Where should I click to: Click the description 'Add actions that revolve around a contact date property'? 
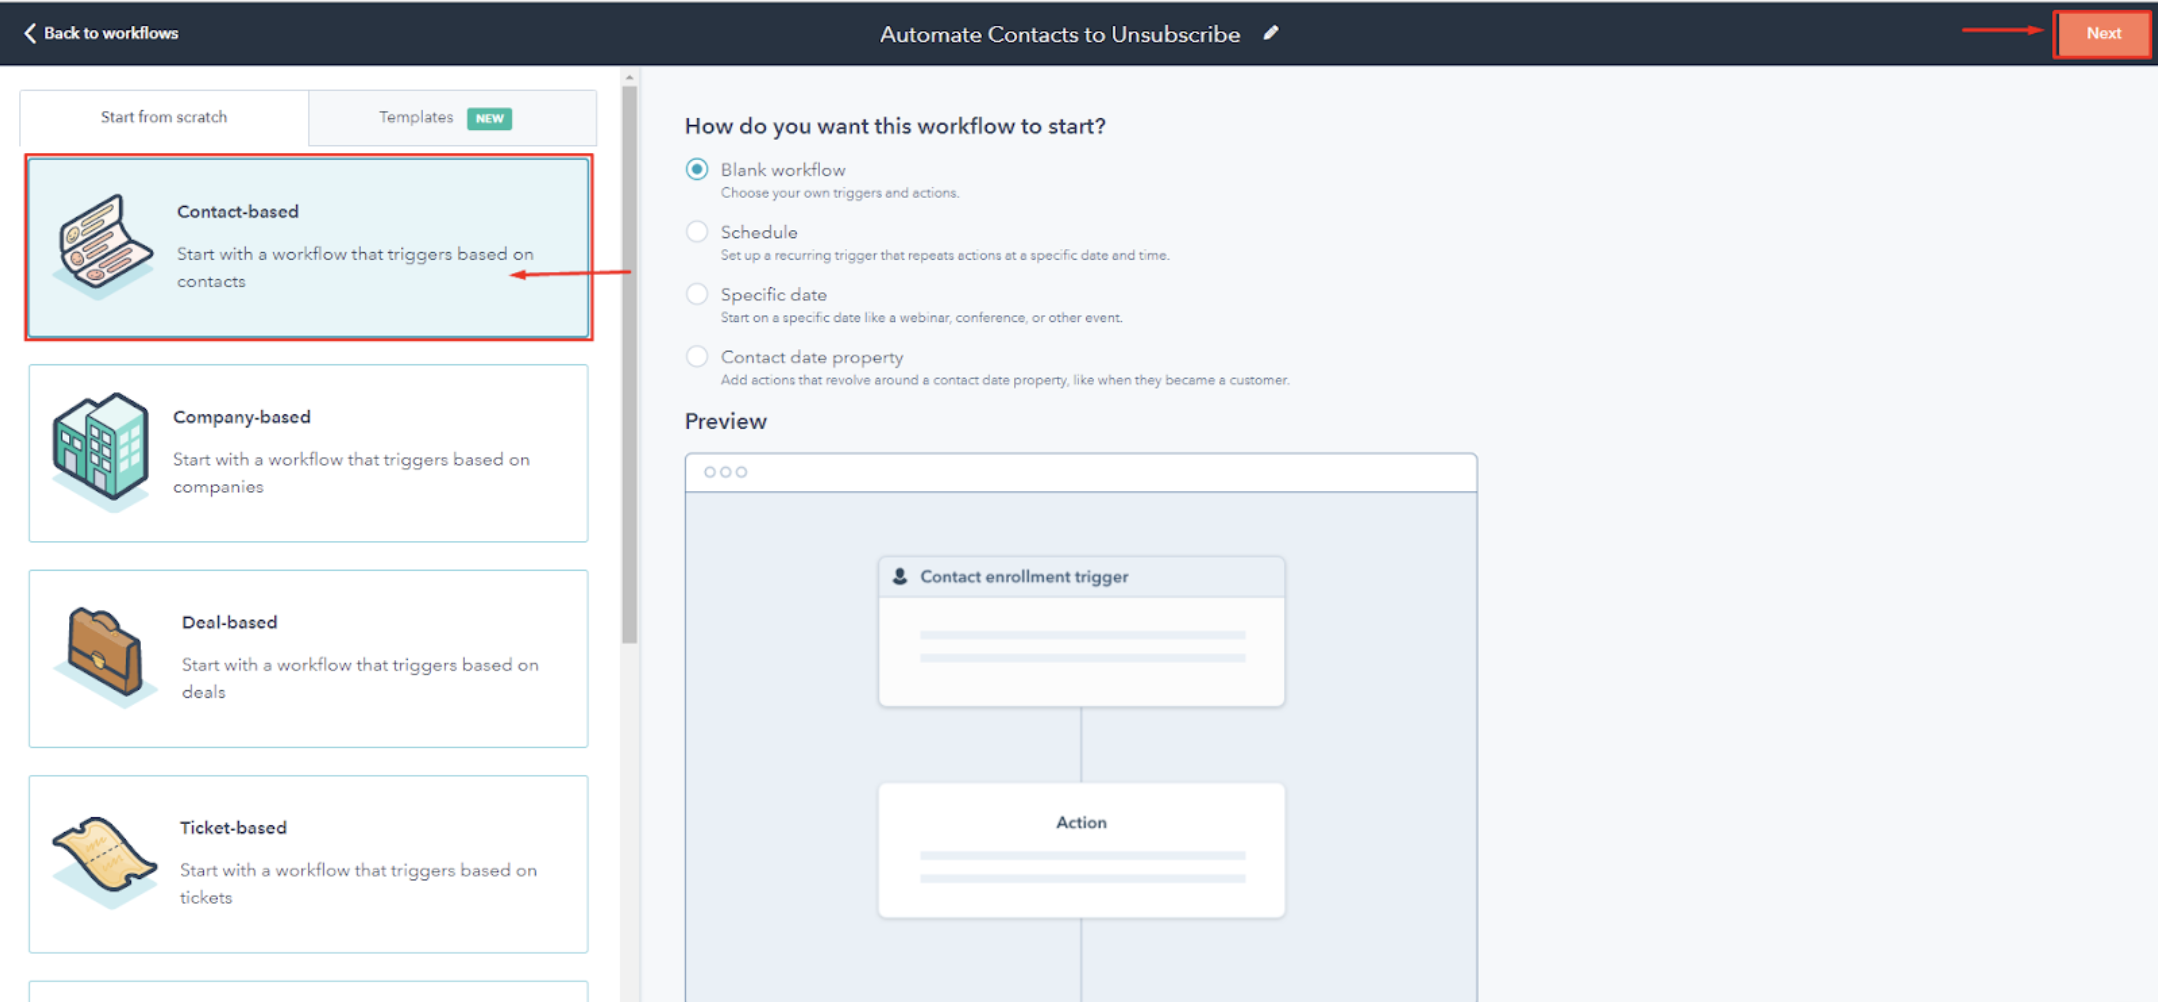[x=1005, y=380]
